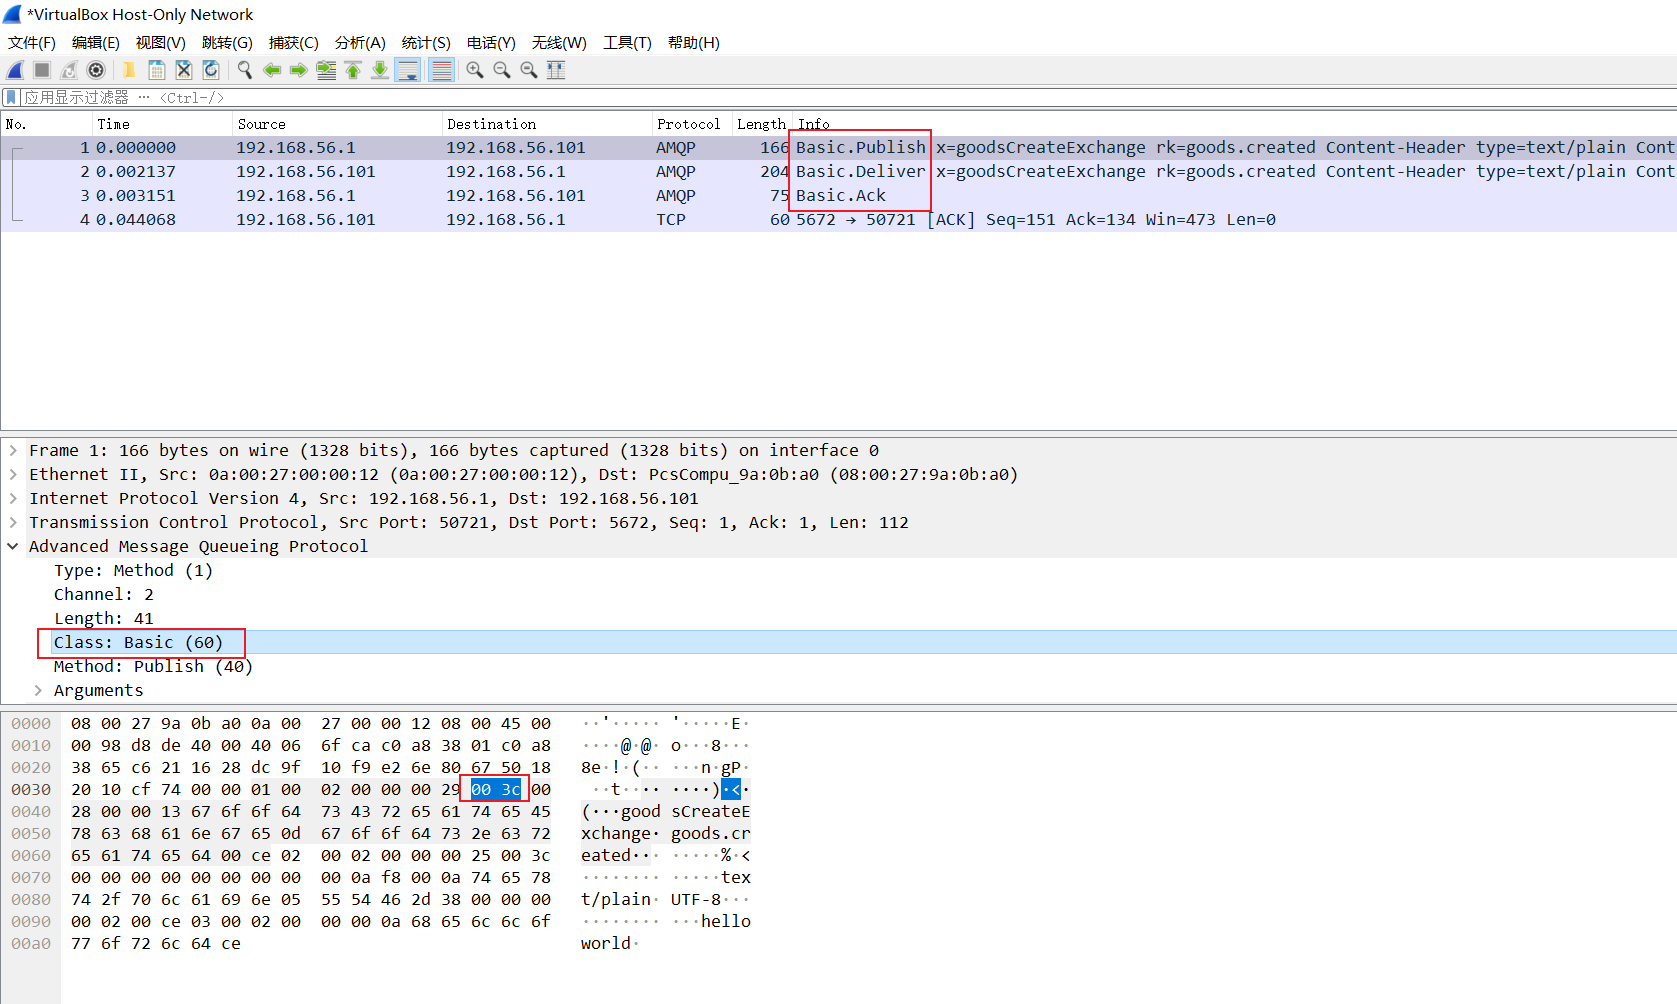Reload this capture file
This screenshot has height=1004, width=1677.
pos(211,70)
